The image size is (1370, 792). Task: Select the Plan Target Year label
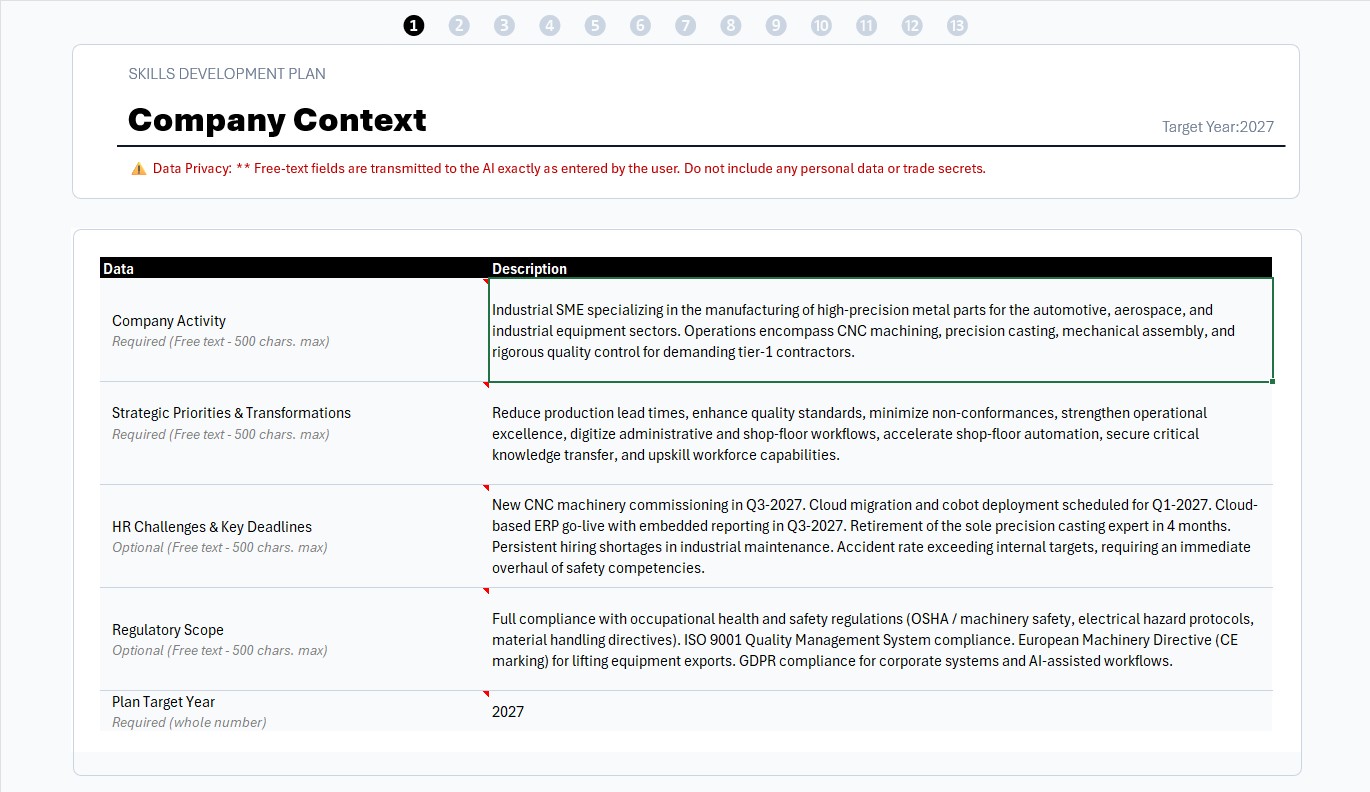pyautogui.click(x=163, y=702)
